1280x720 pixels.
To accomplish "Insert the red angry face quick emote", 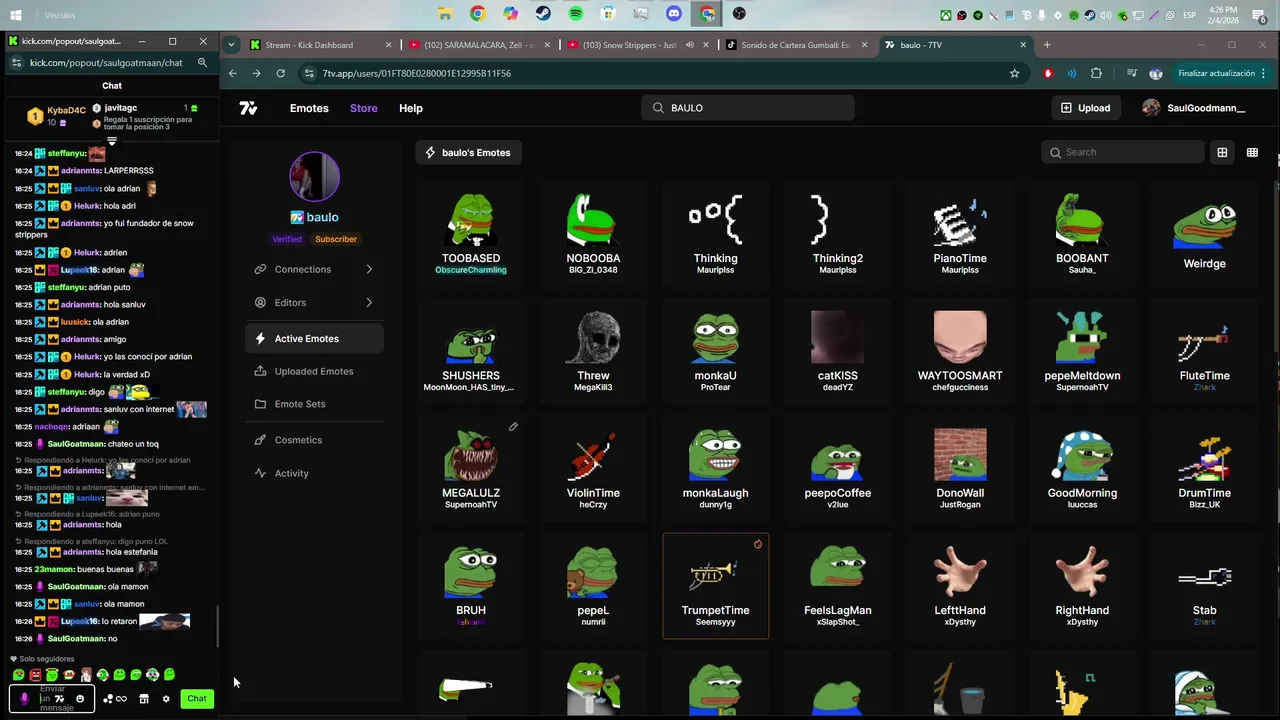I will tap(35, 675).
